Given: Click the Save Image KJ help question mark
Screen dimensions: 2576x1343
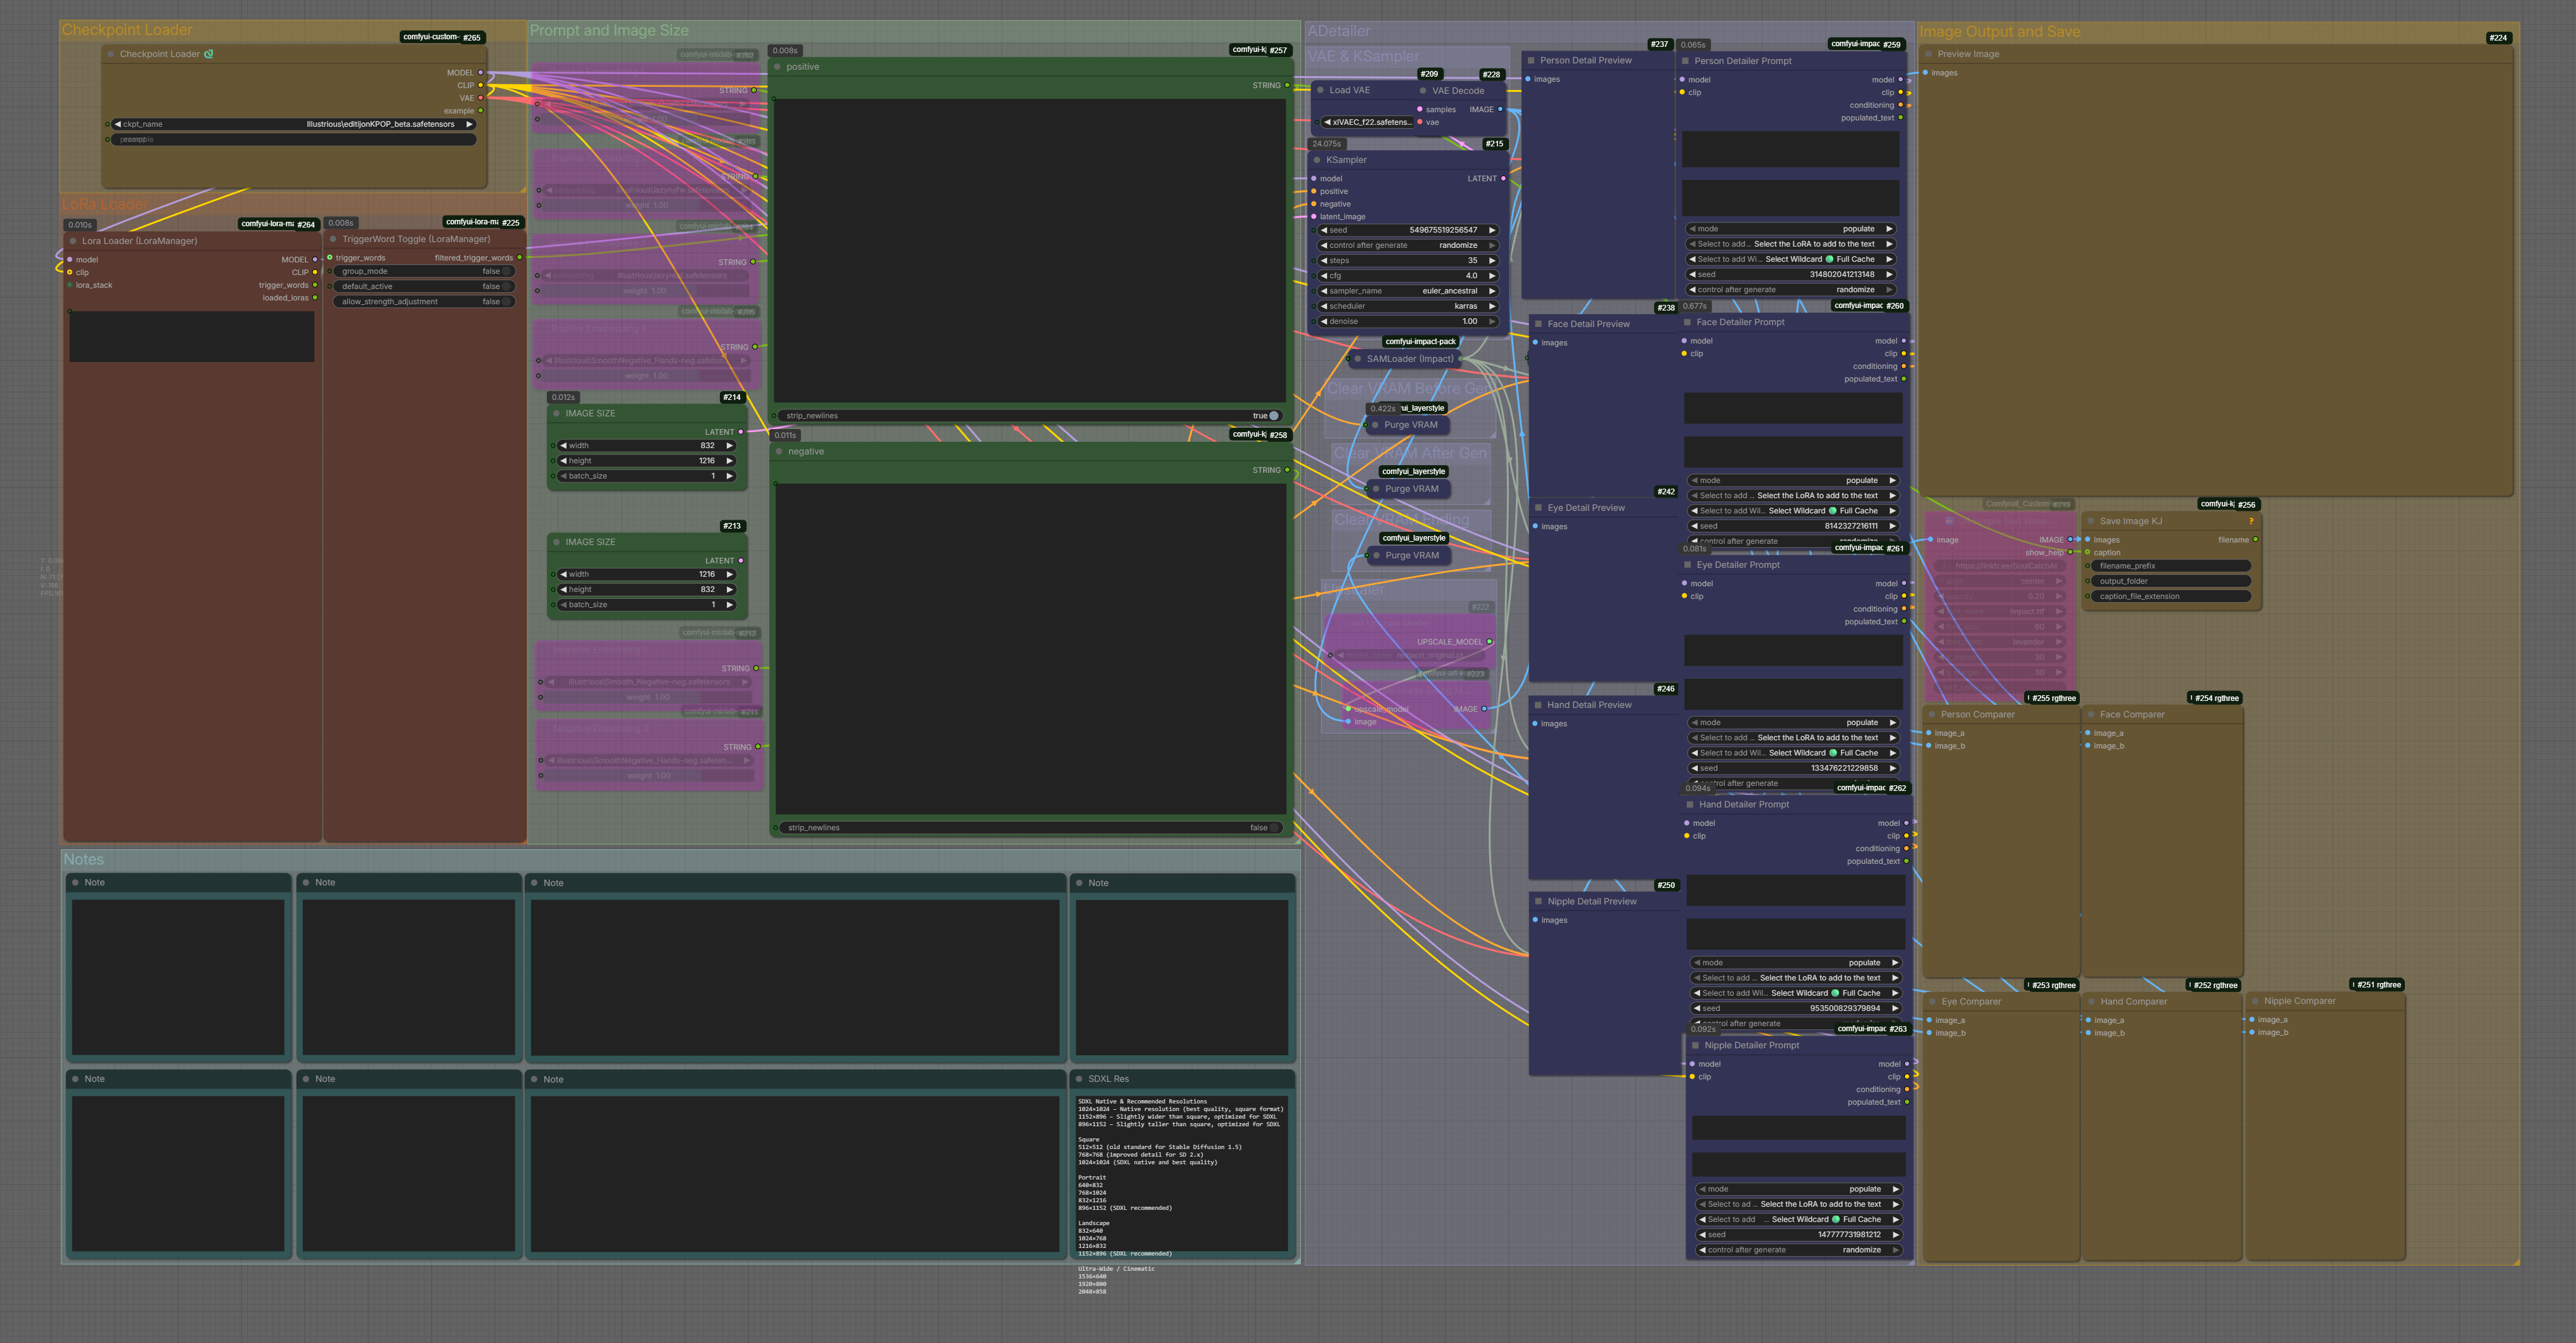Looking at the screenshot, I should (2251, 521).
